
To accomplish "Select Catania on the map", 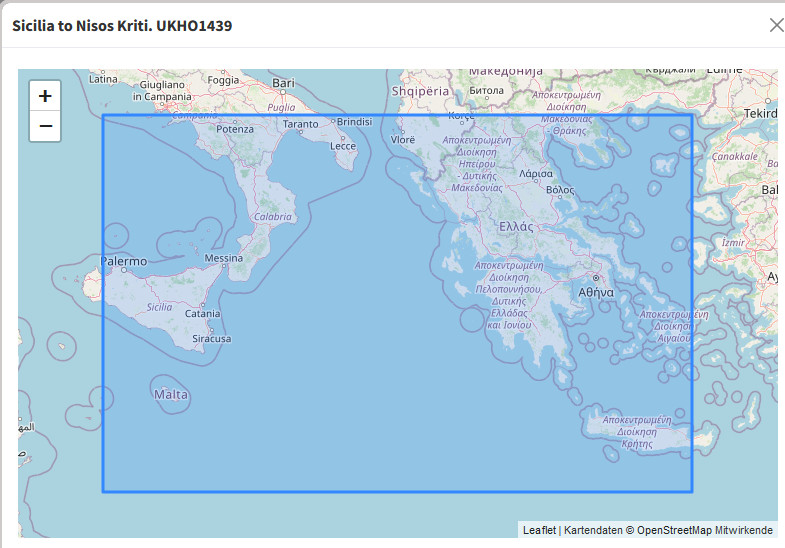I will (x=202, y=314).
